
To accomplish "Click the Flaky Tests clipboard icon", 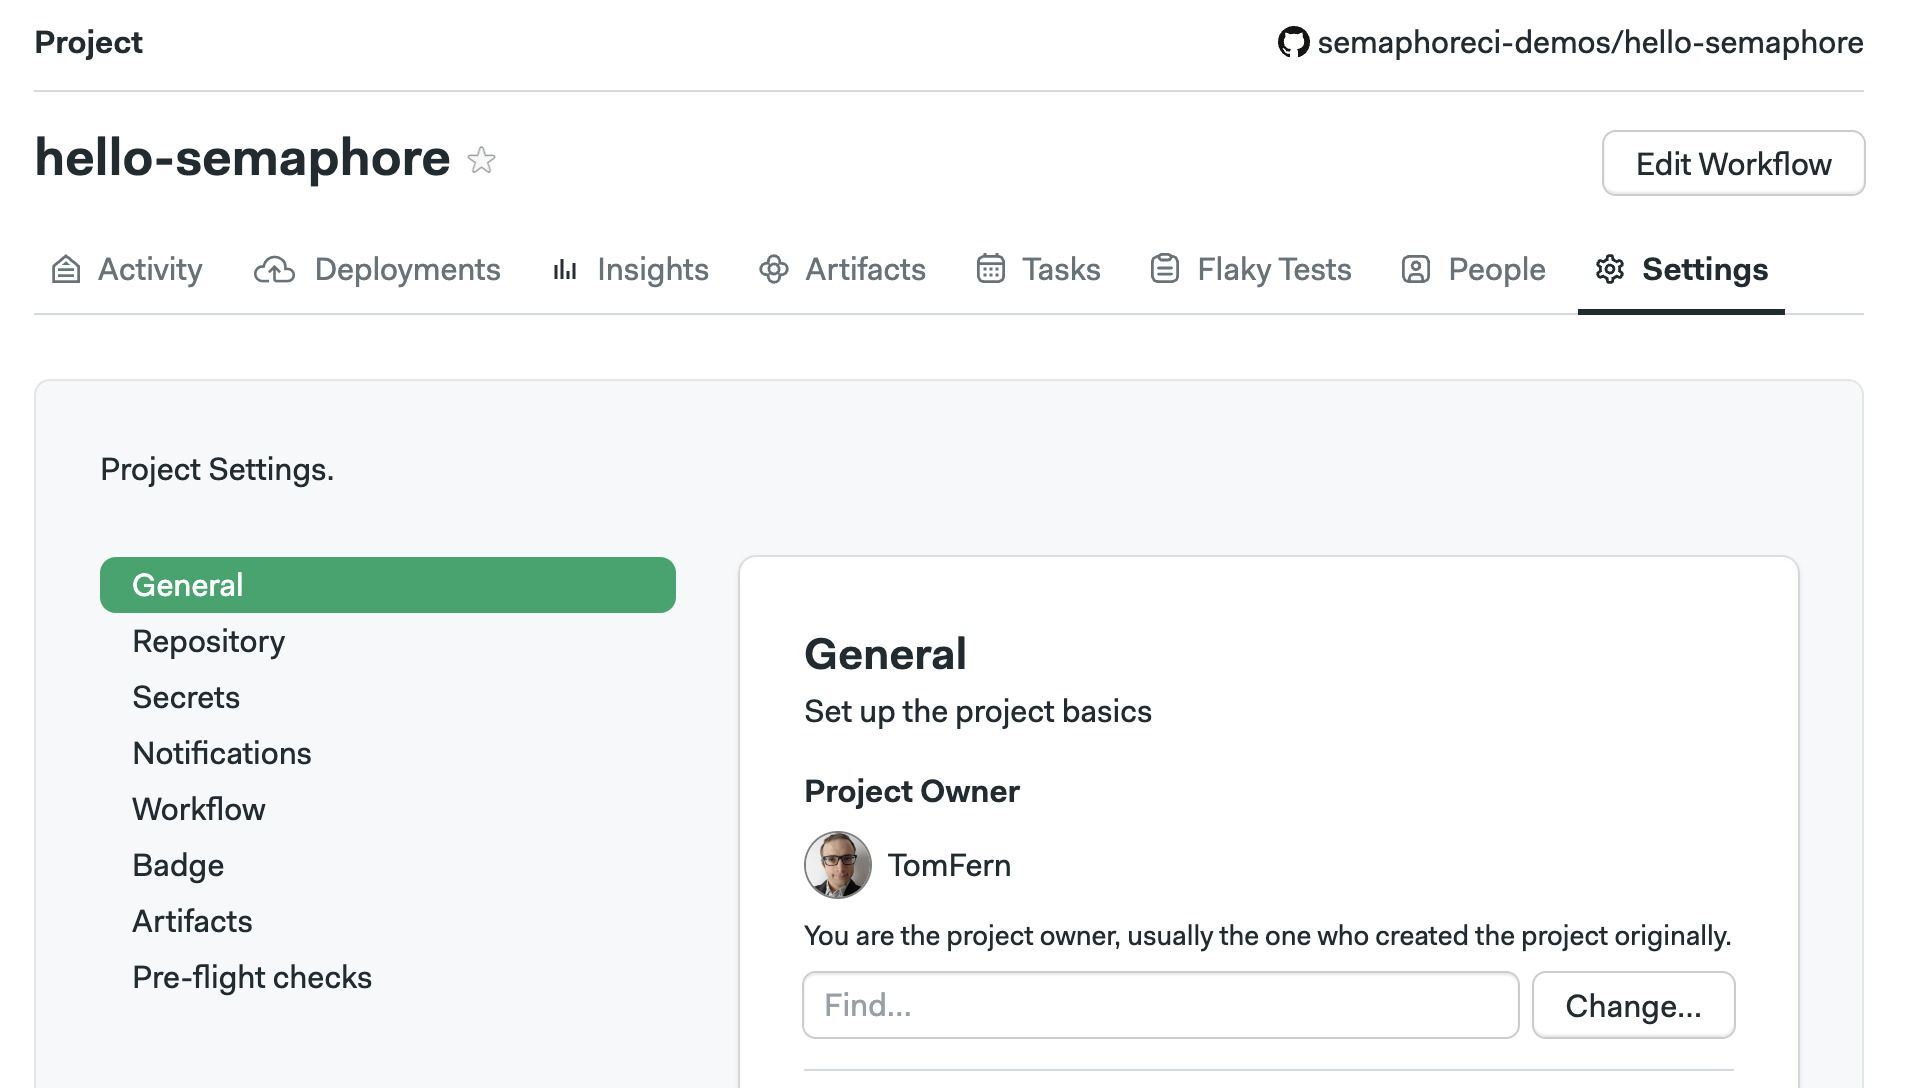I will [1165, 269].
